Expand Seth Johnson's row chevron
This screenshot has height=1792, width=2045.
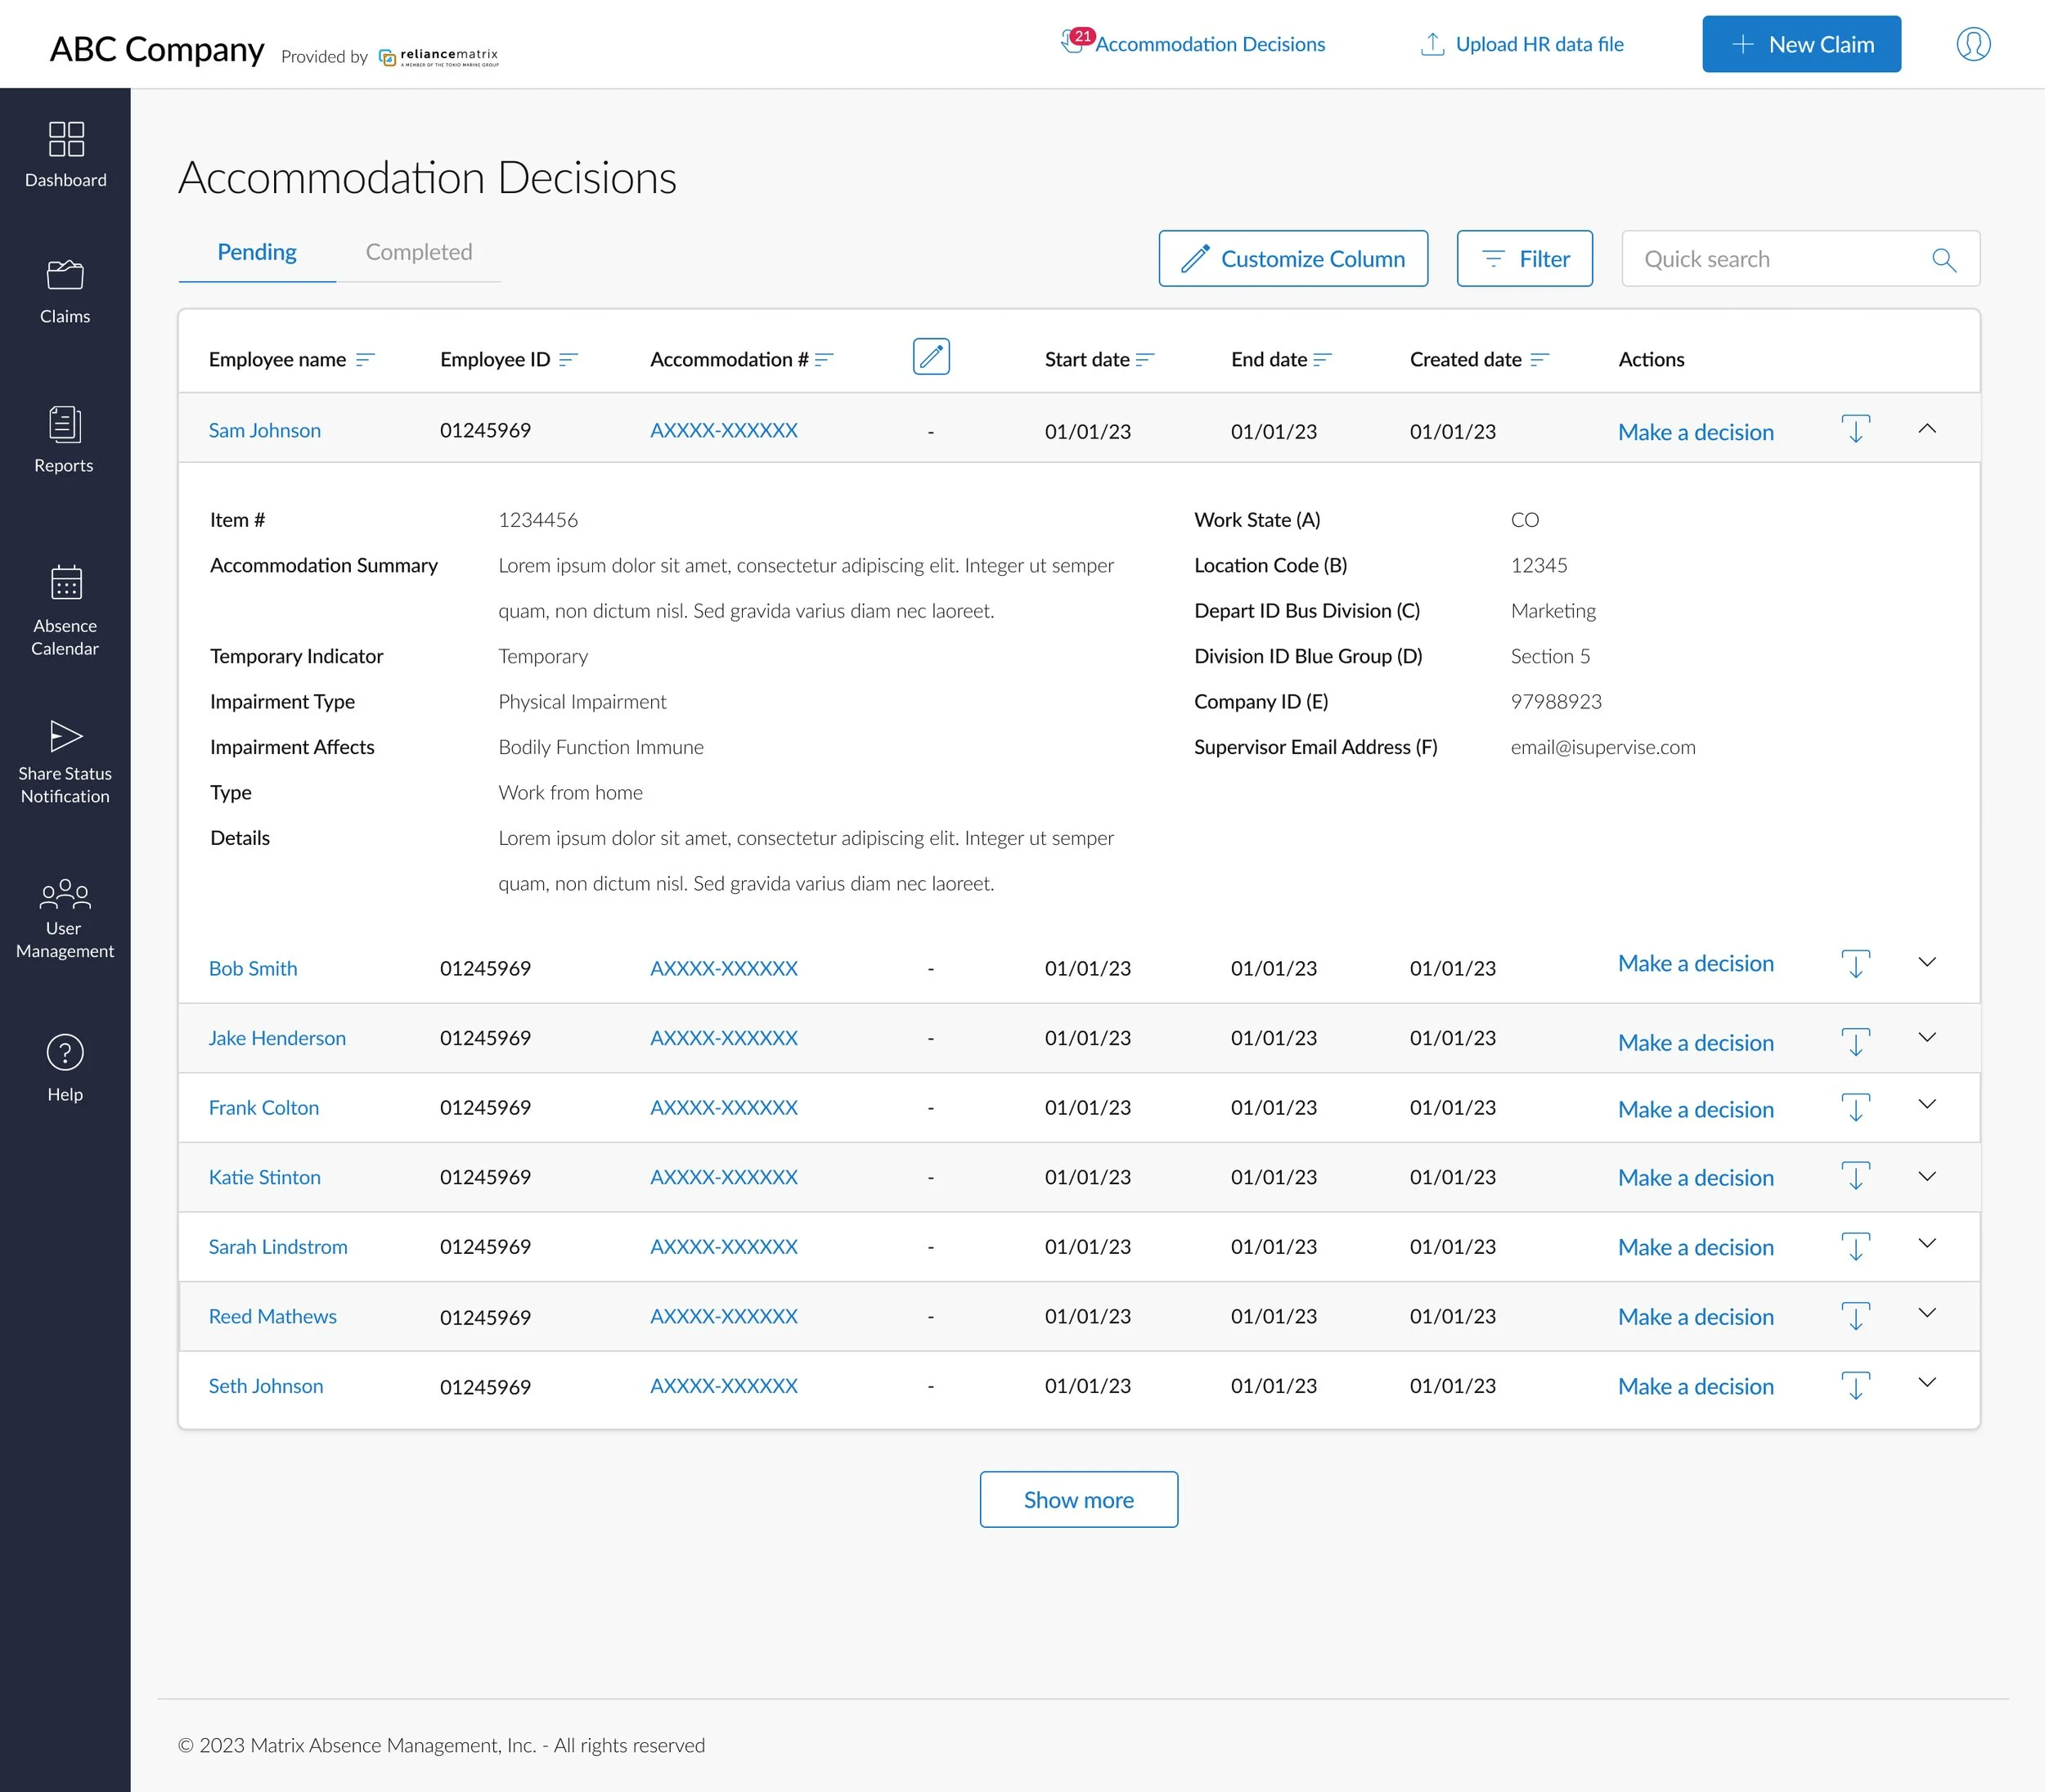(x=1927, y=1383)
